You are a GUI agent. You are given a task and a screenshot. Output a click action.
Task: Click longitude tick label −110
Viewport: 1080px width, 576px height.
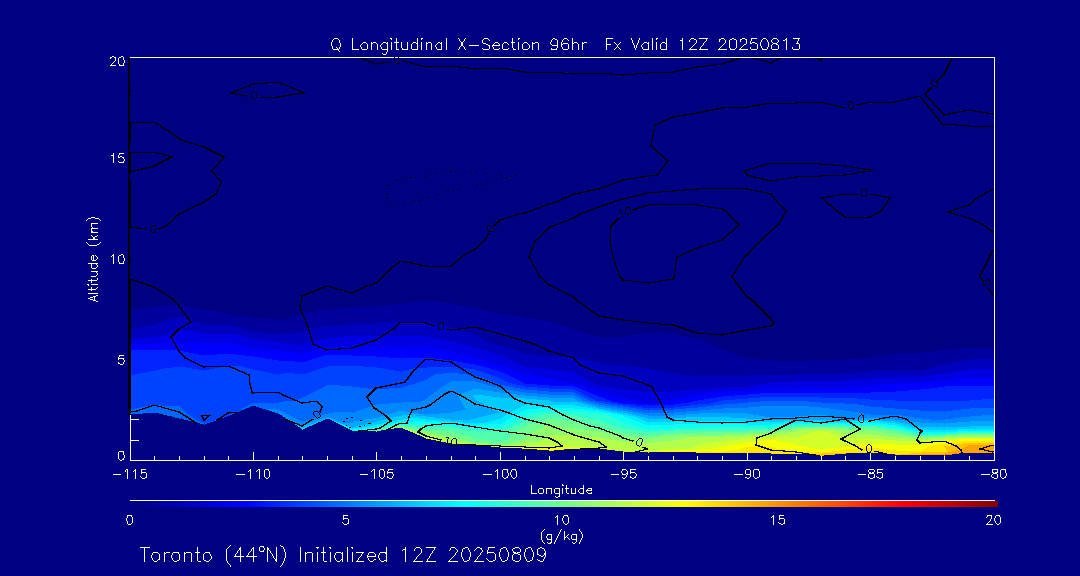(x=253, y=475)
